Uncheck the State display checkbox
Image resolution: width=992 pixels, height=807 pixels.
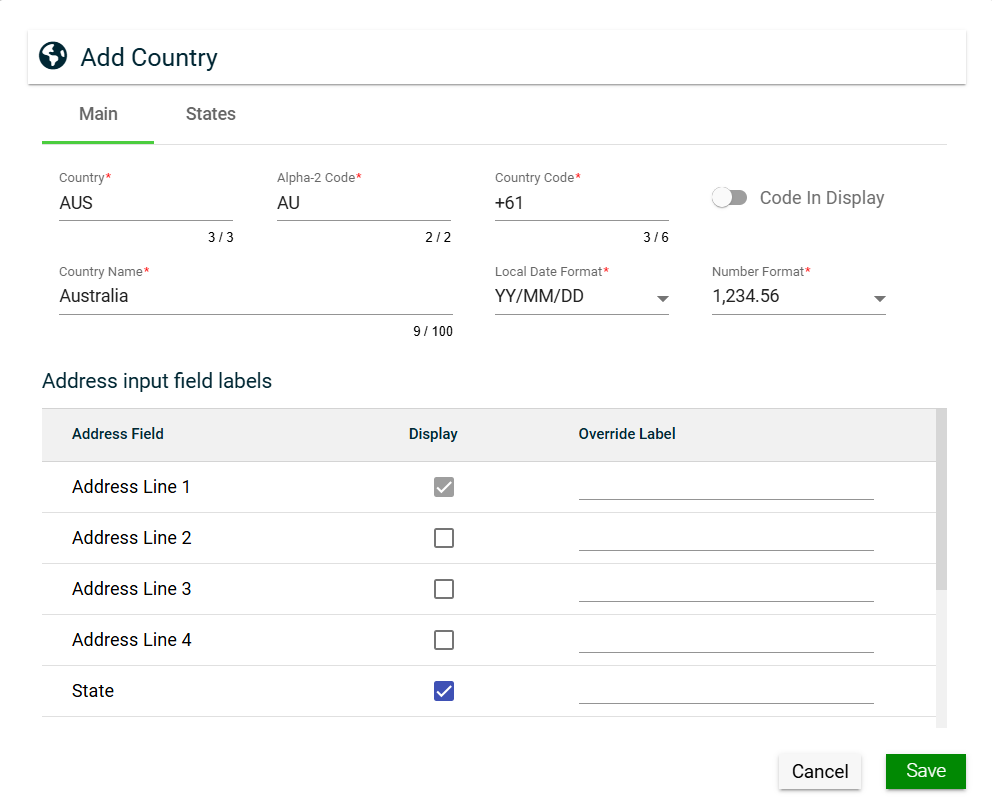444,691
